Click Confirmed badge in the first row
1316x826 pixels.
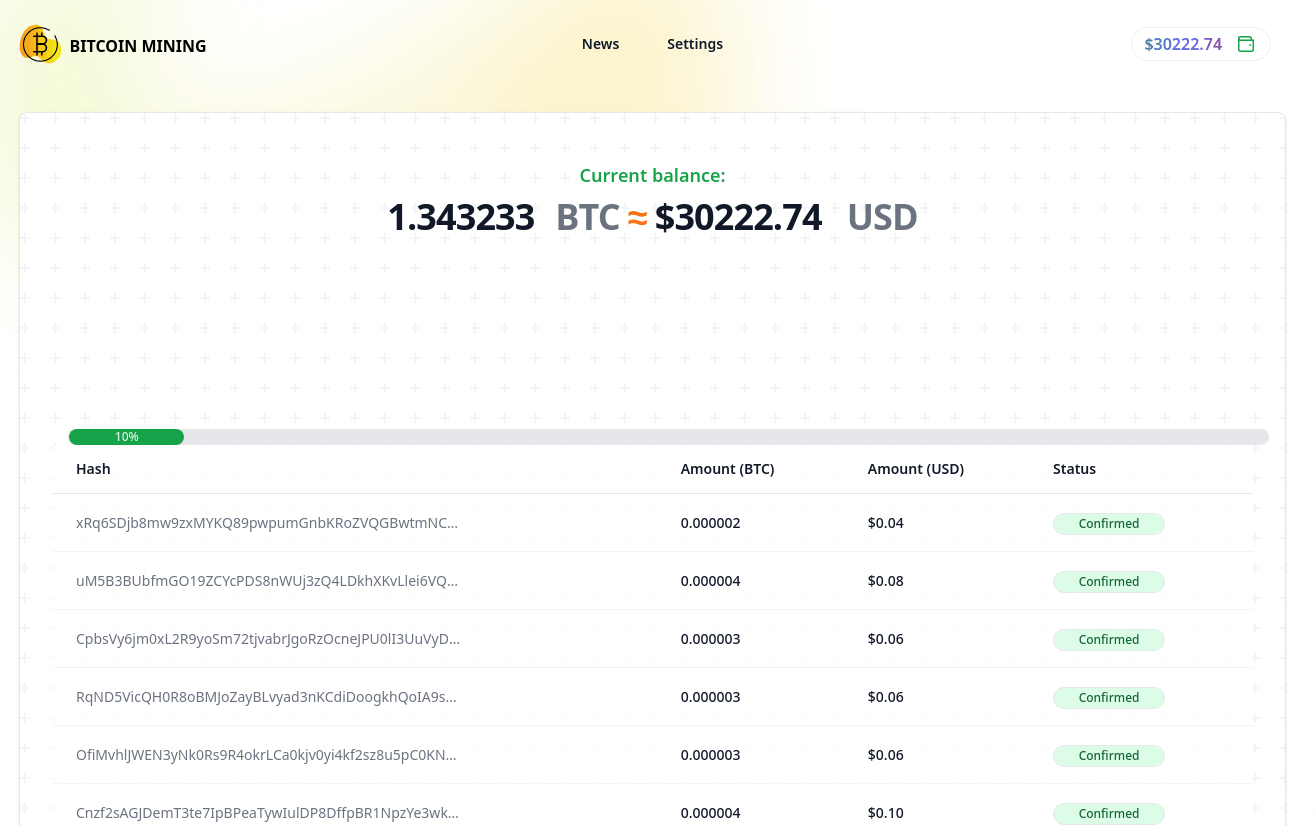point(1108,524)
